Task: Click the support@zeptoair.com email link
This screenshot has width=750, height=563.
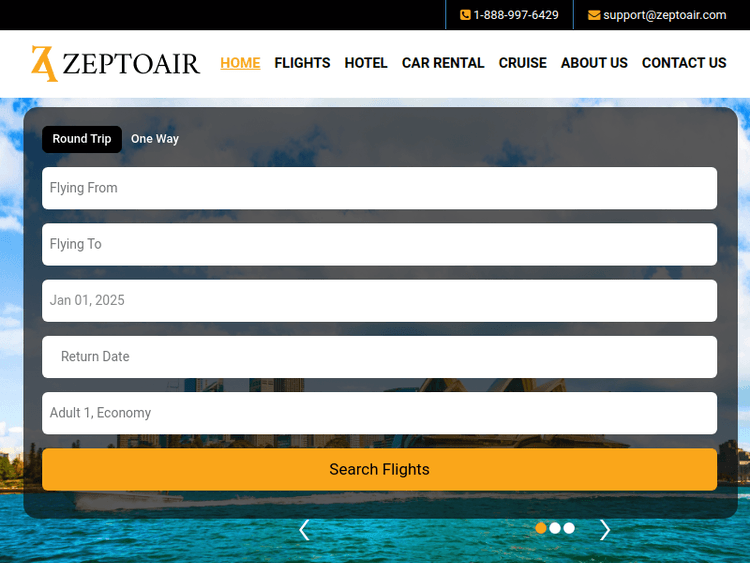Action: click(x=664, y=15)
